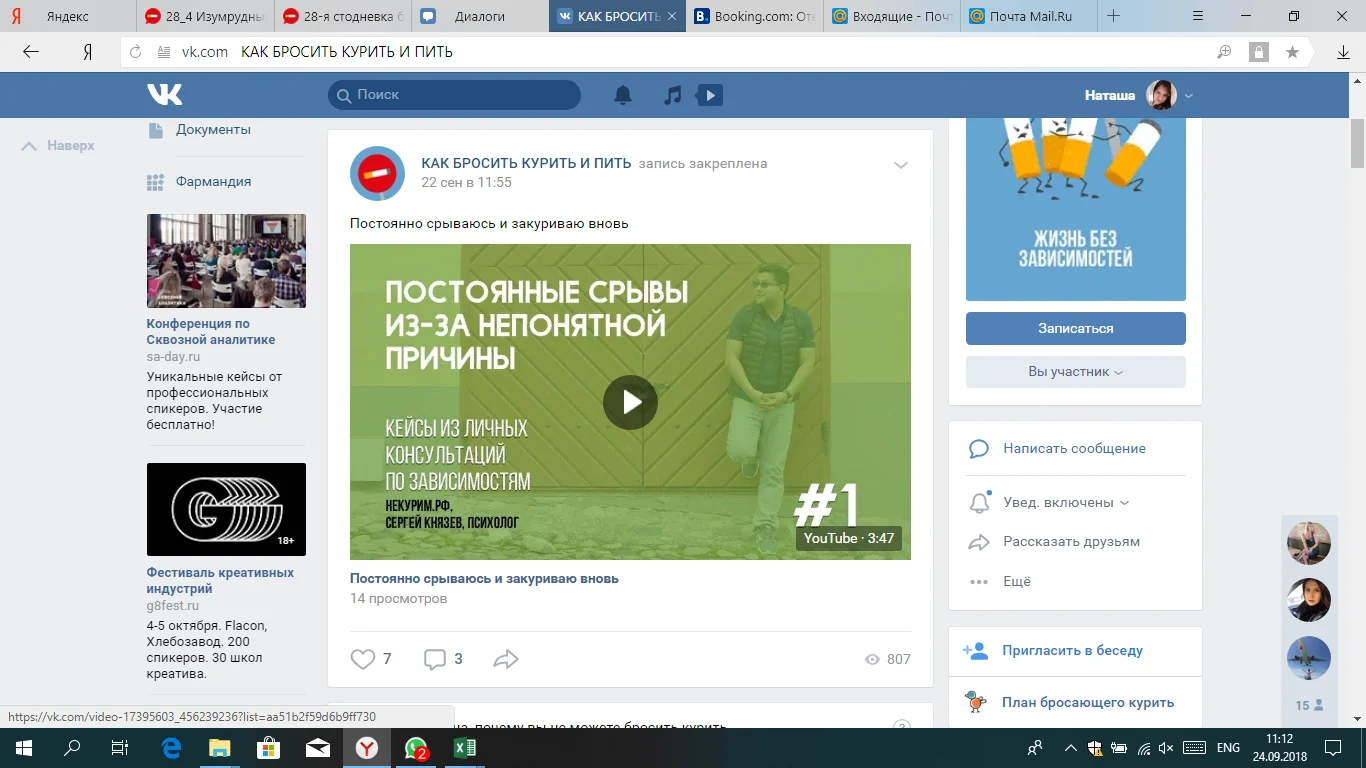Expand the pinned post options chevron
This screenshot has width=1366, height=768.
pos(901,165)
